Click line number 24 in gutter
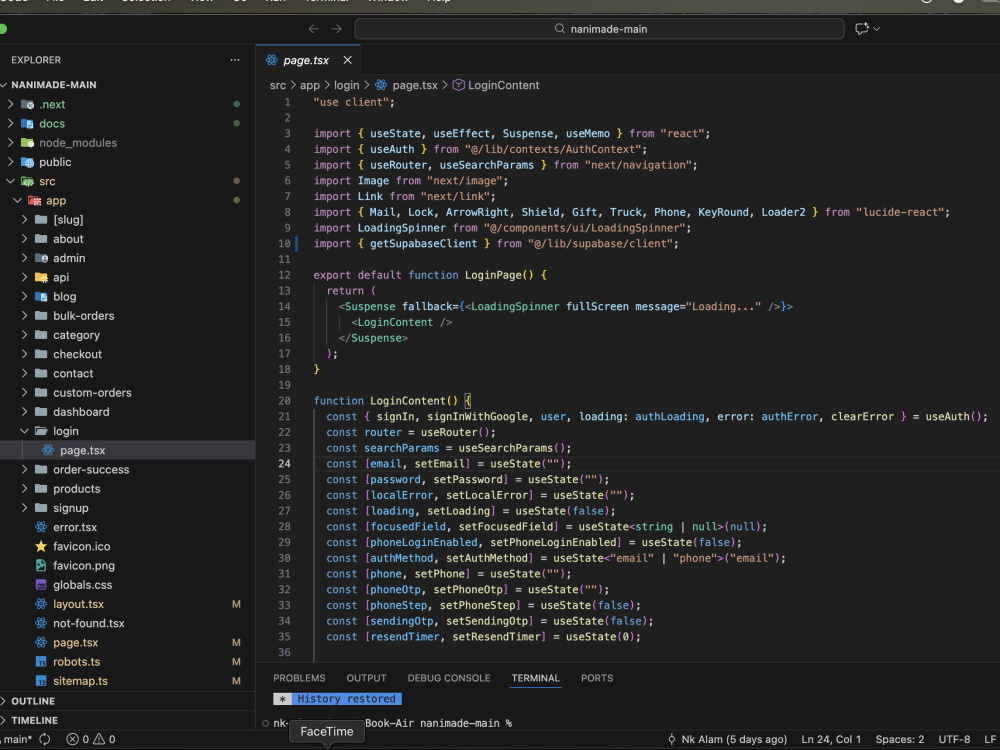The image size is (1000, 750). pos(284,464)
